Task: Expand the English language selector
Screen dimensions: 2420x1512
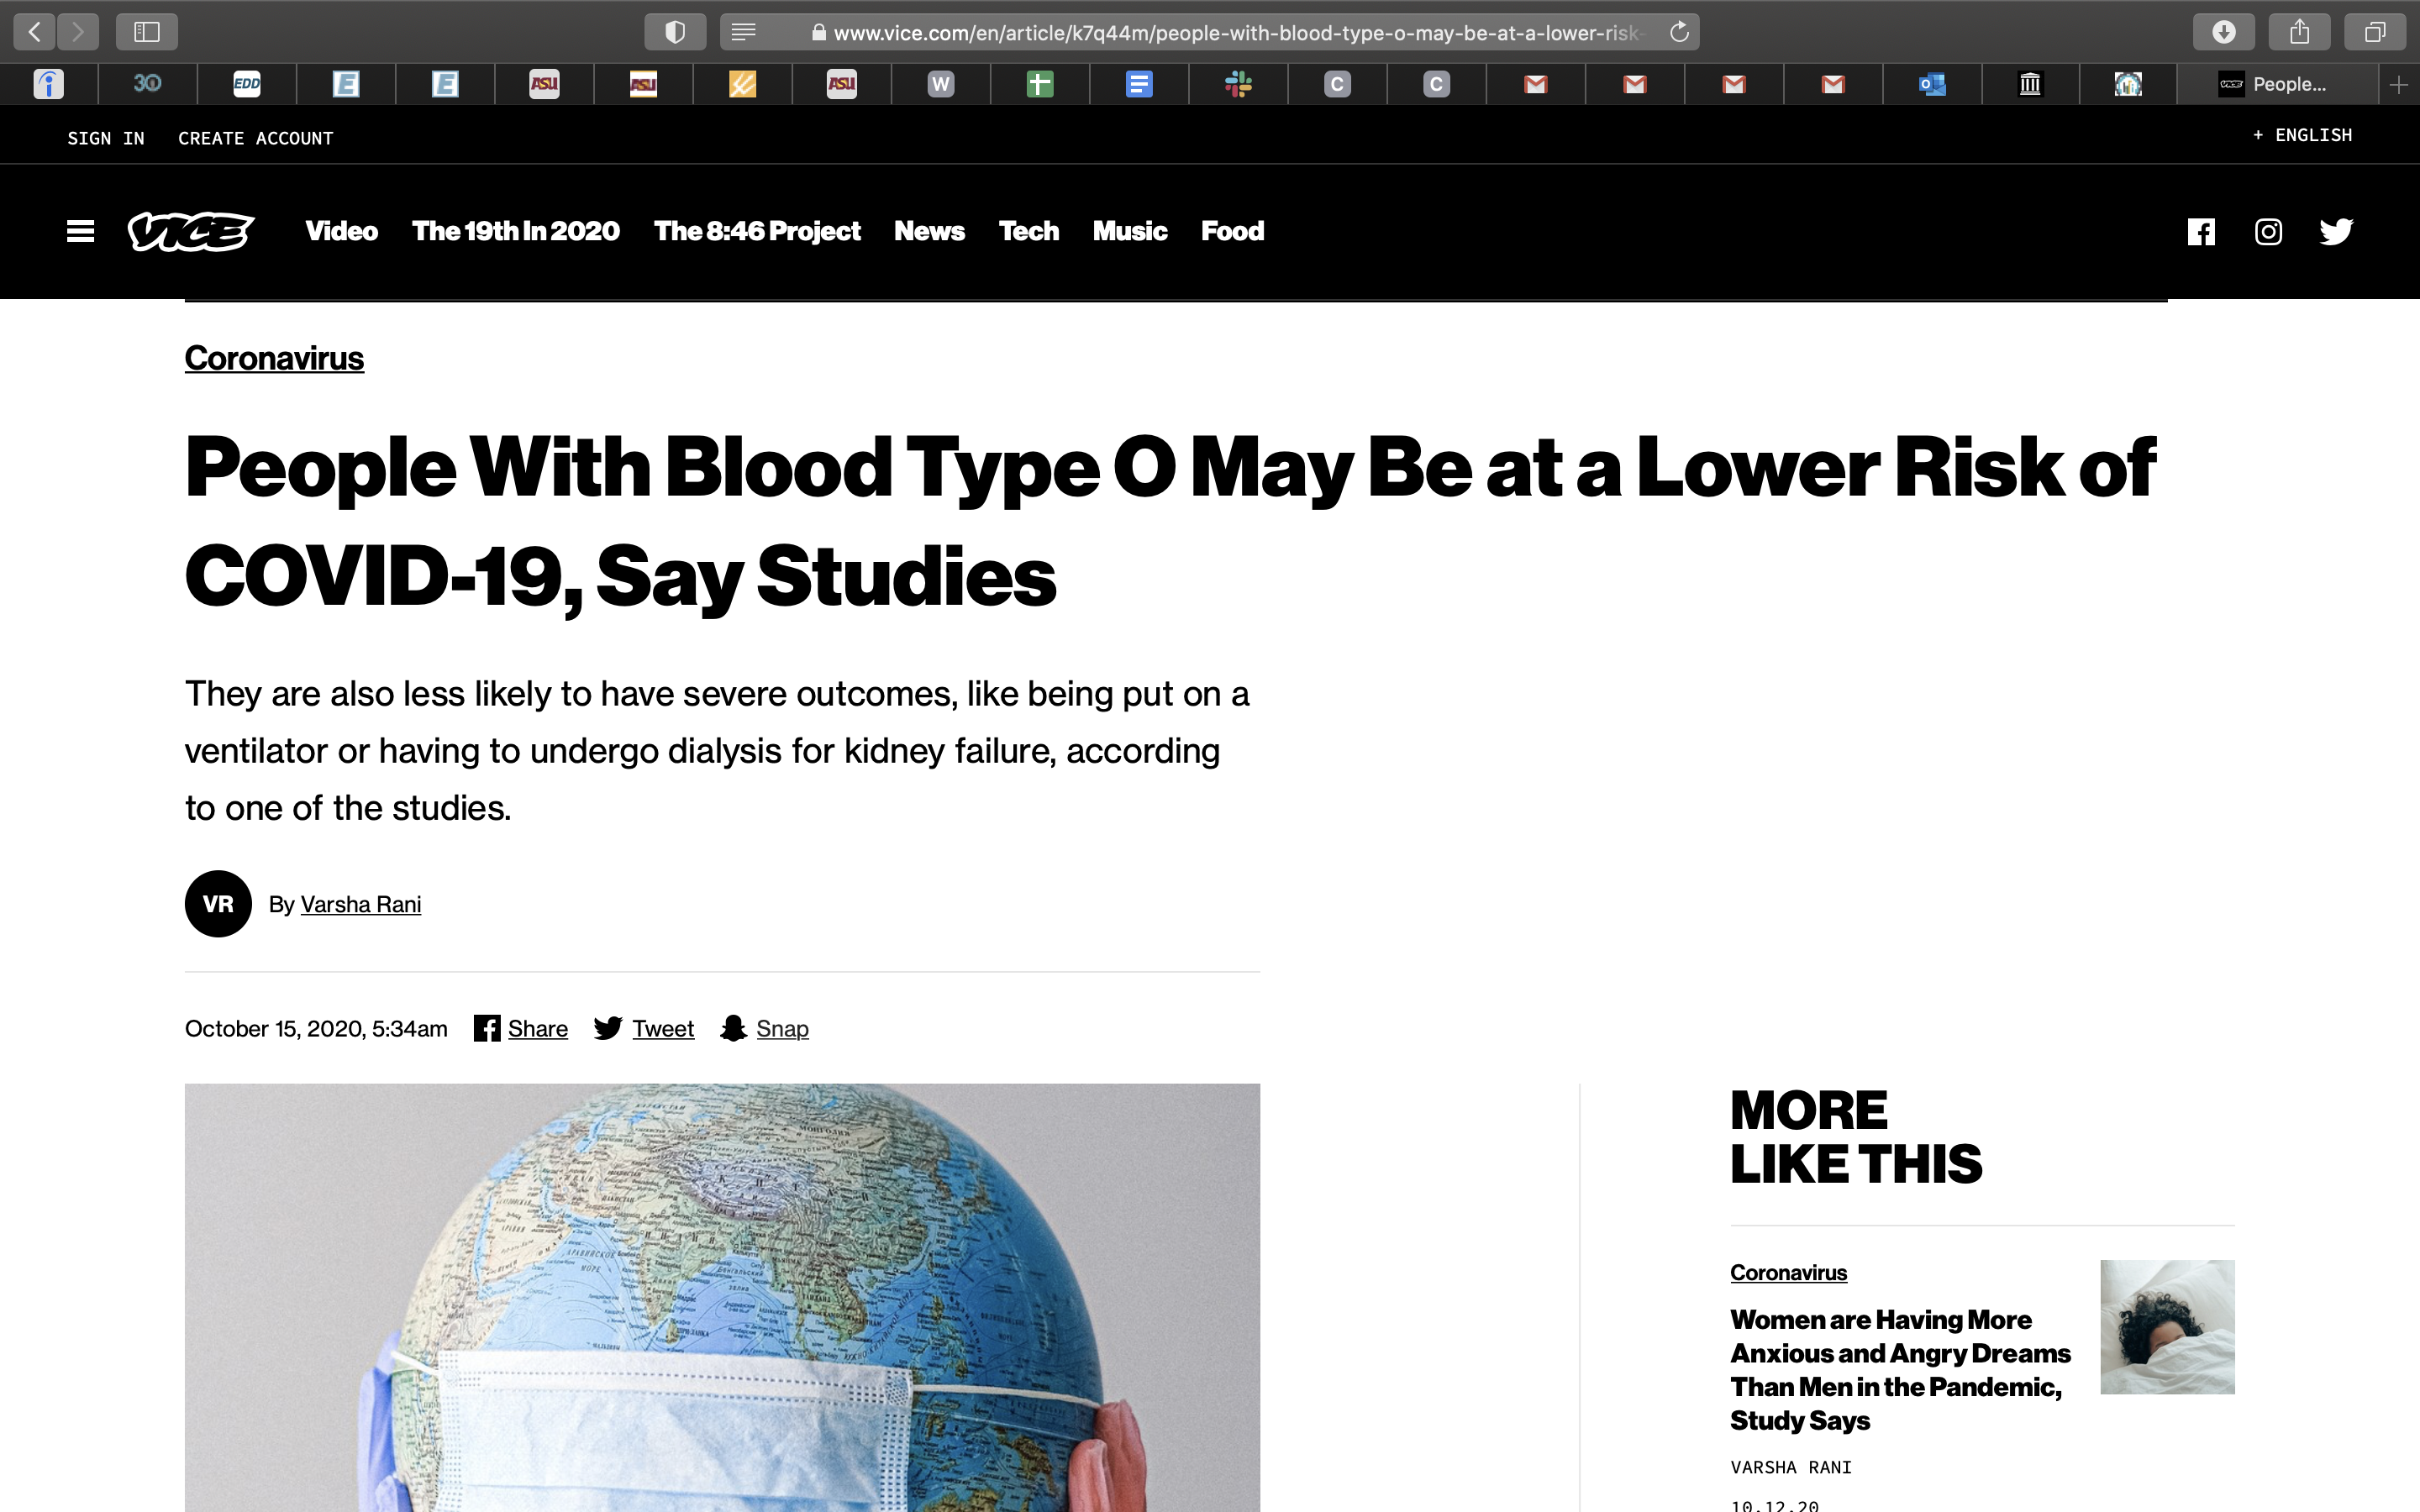Action: click(x=2302, y=135)
